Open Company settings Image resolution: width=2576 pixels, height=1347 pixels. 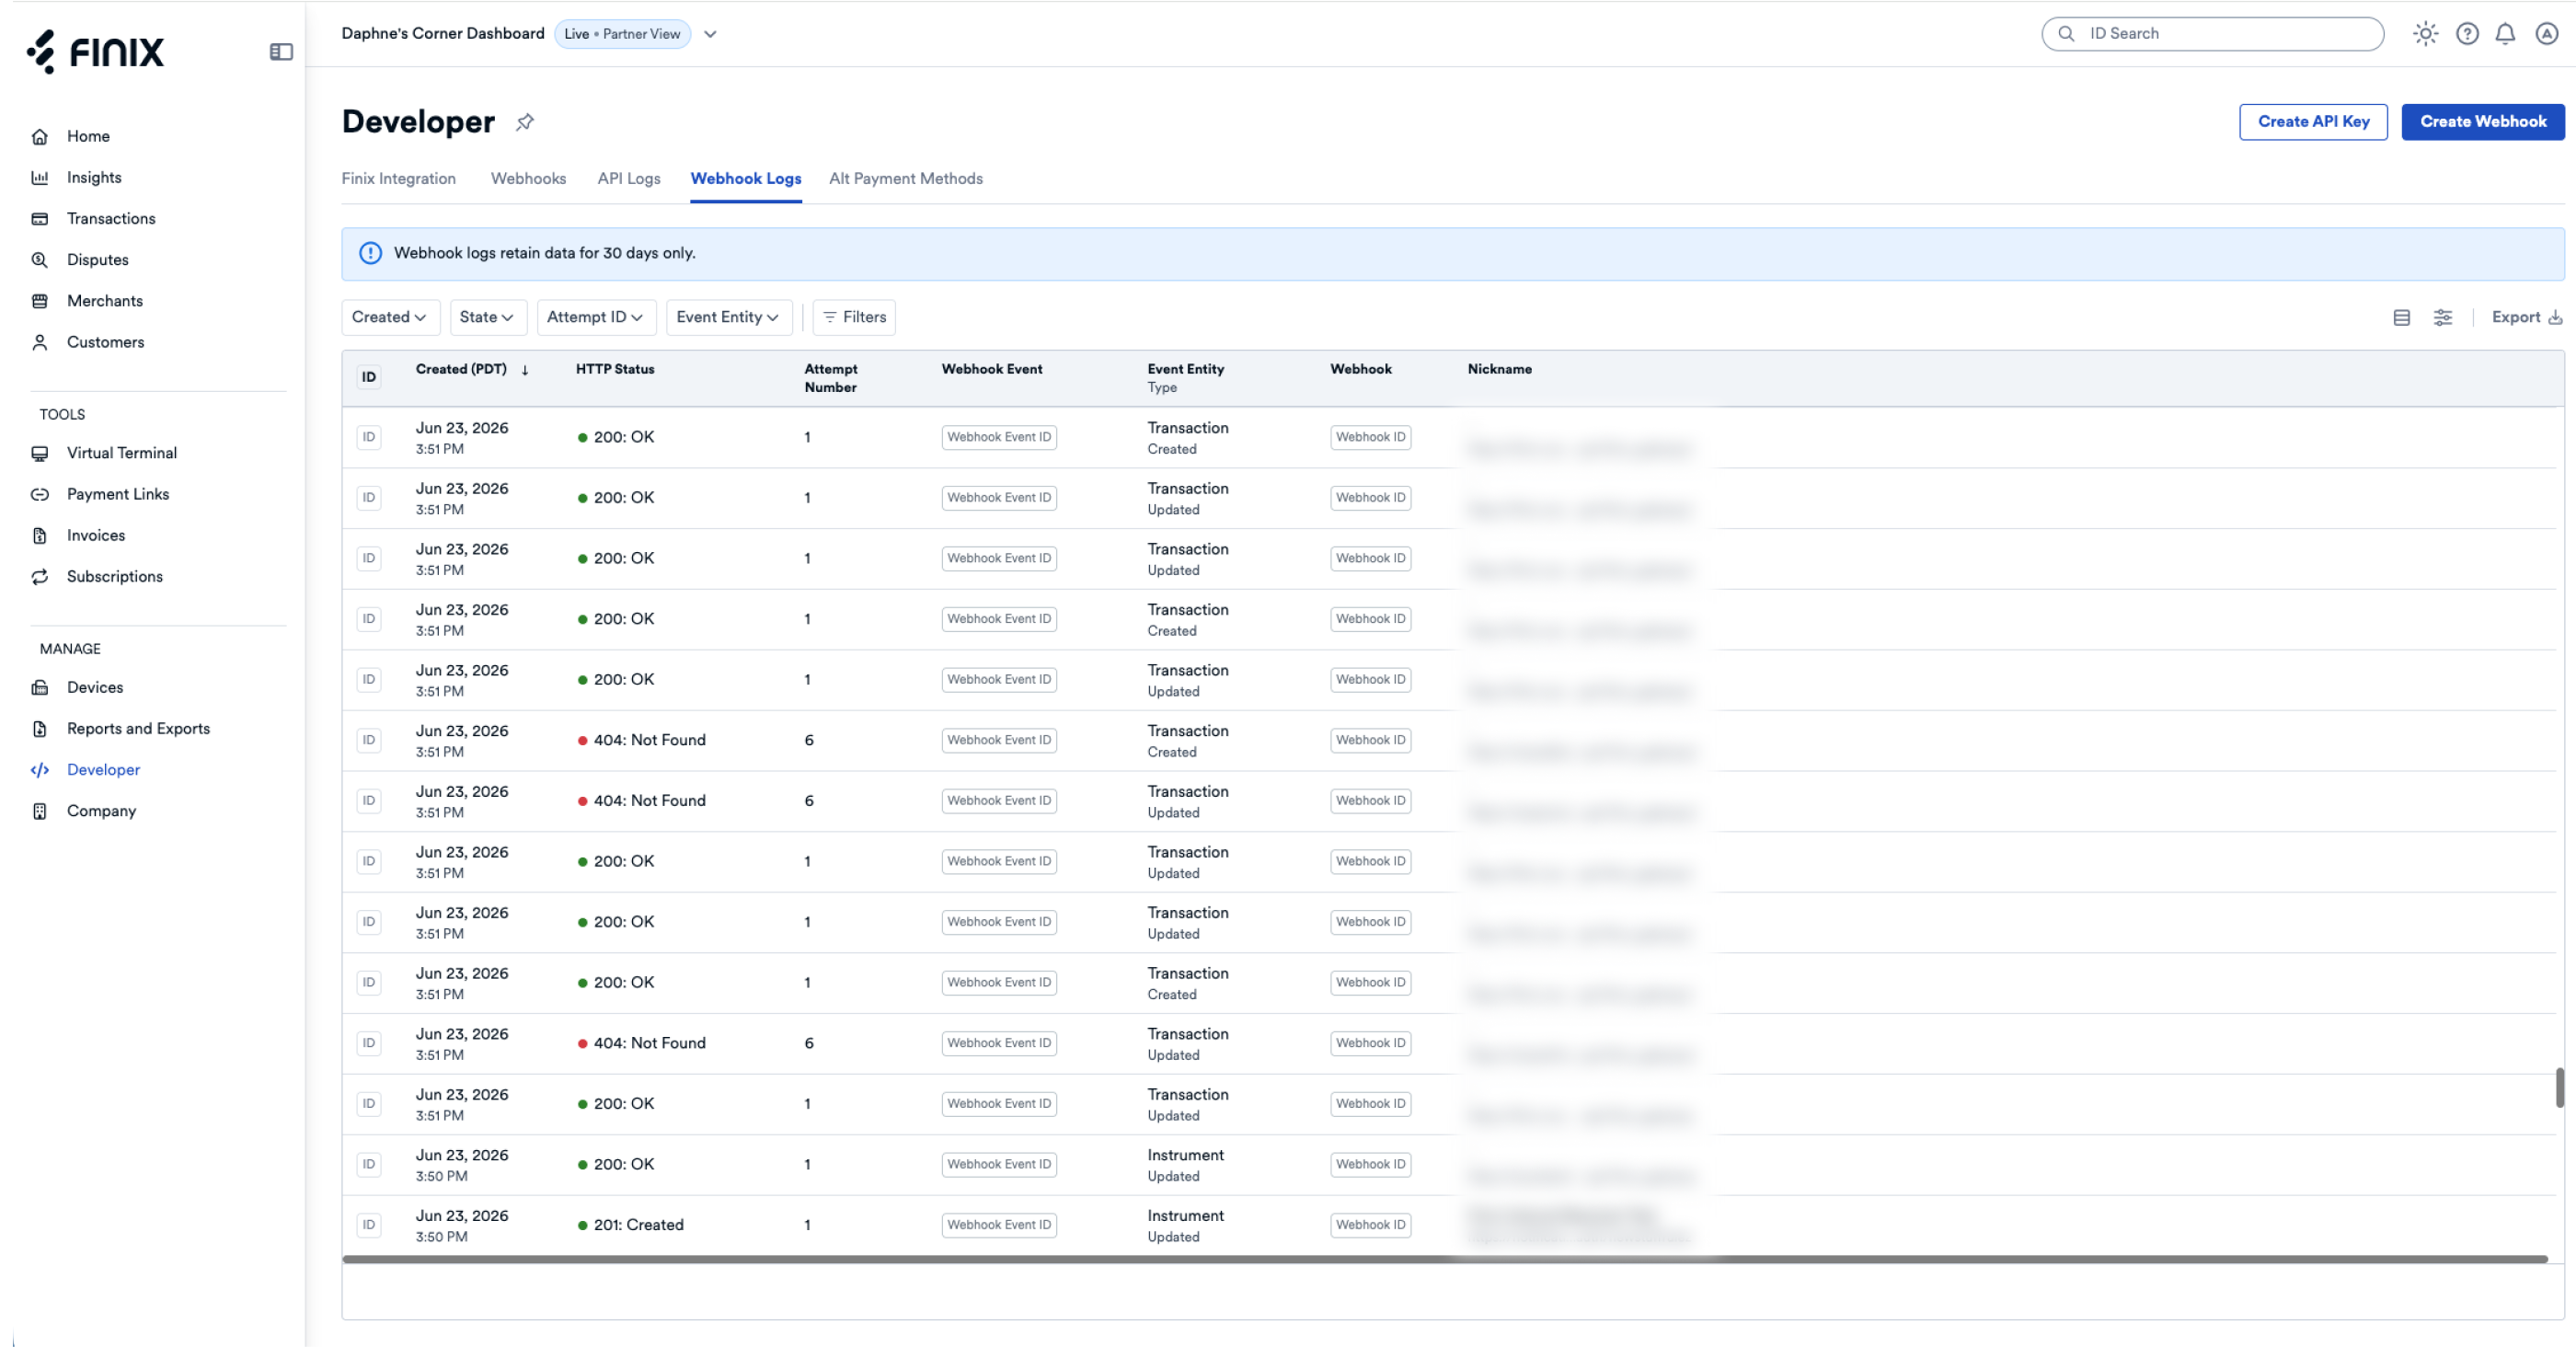click(101, 811)
